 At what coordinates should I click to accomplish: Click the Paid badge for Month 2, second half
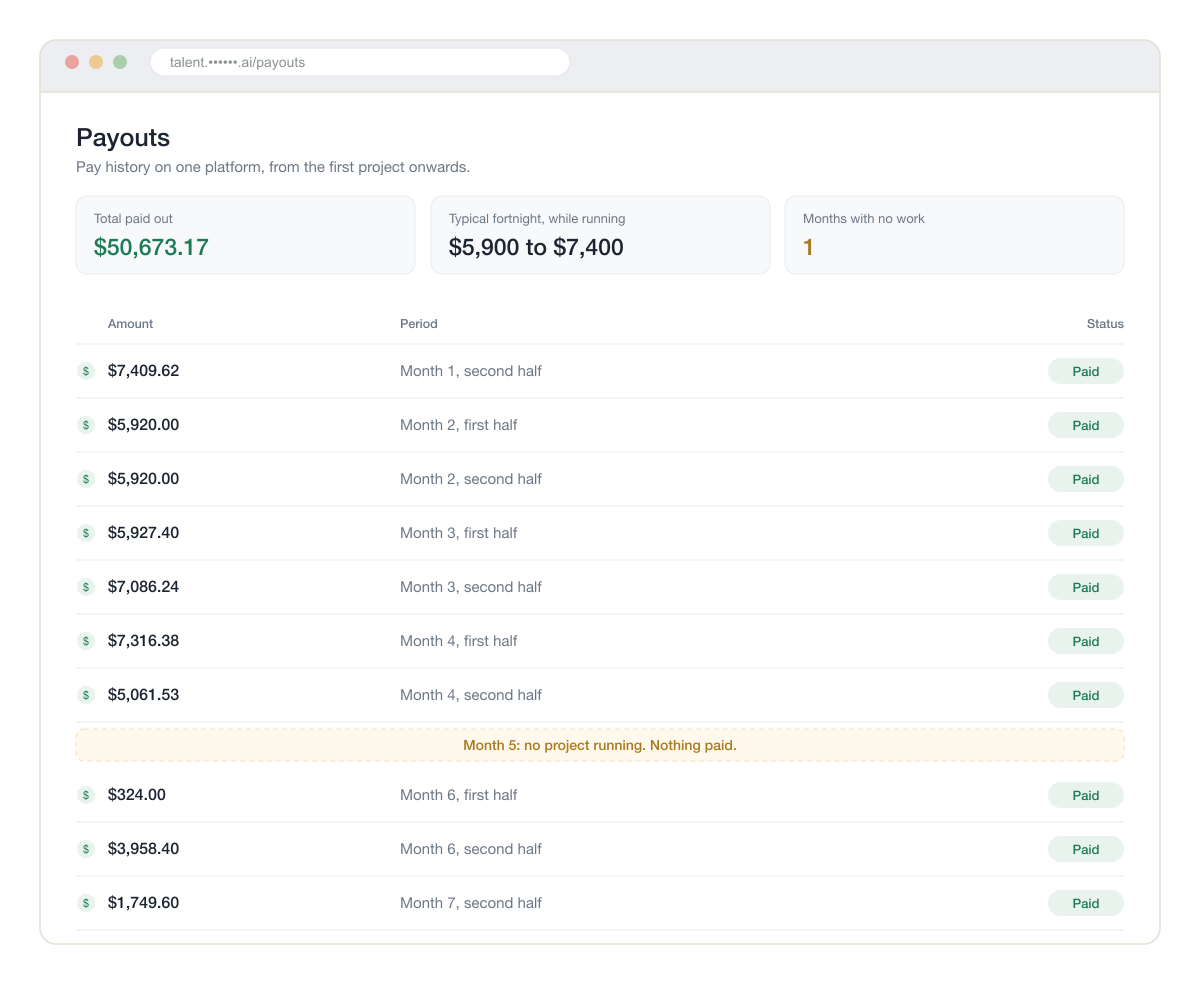(1086, 479)
